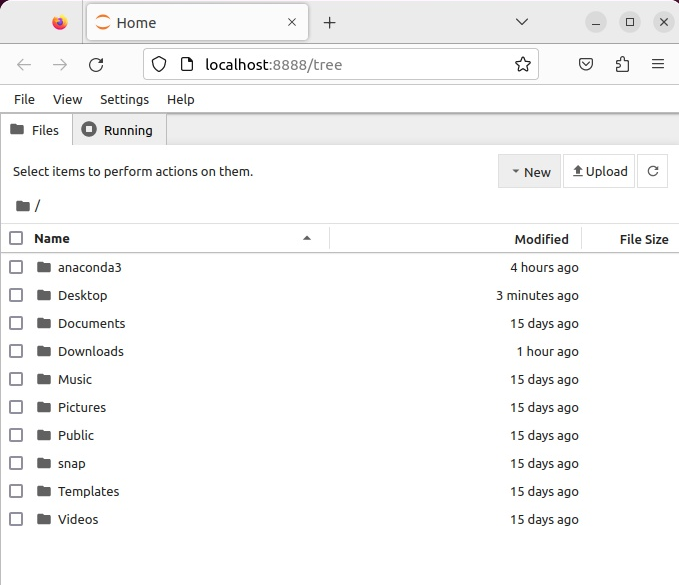The height and width of the screenshot is (585, 679).
Task: Open the Documents folder link
Action: 91,323
